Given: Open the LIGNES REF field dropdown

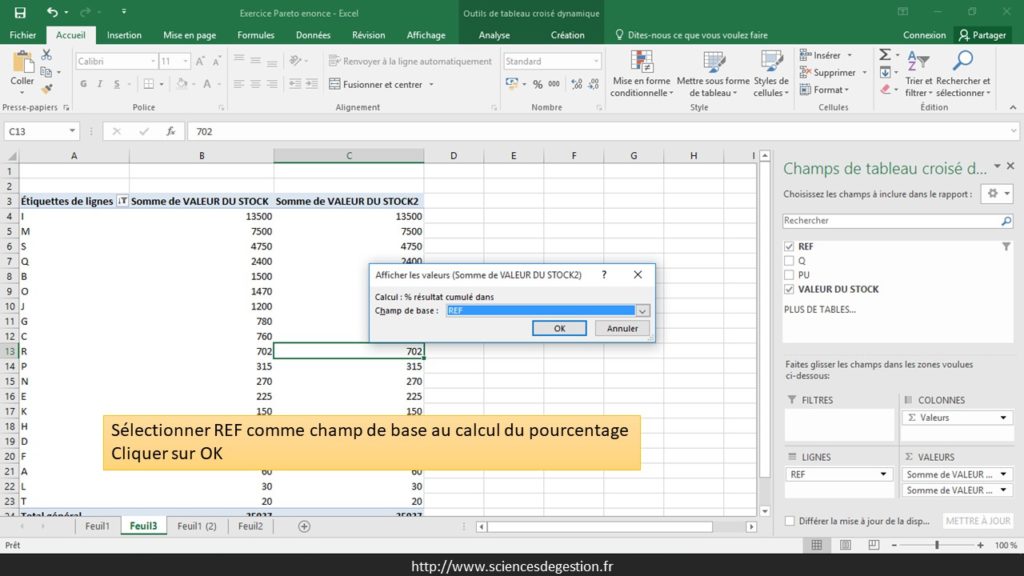Looking at the screenshot, I should pyautogui.click(x=883, y=474).
